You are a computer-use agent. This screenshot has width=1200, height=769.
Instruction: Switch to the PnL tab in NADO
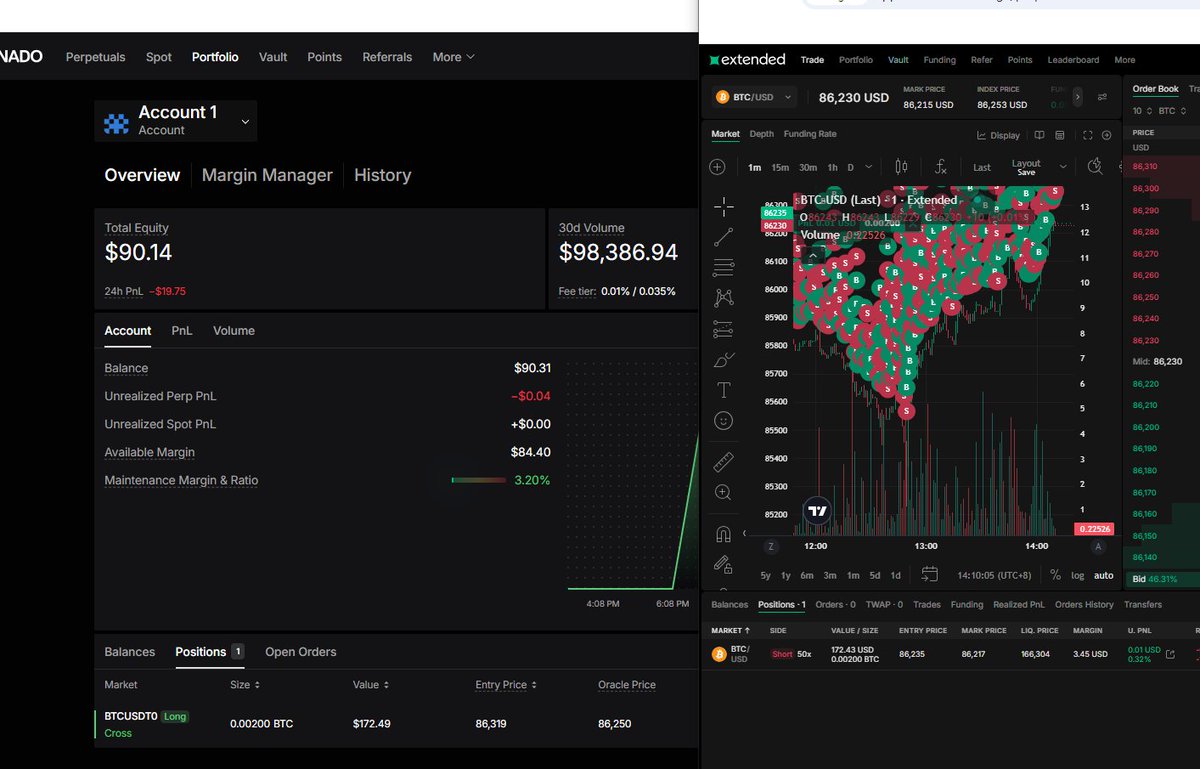pyautogui.click(x=182, y=330)
